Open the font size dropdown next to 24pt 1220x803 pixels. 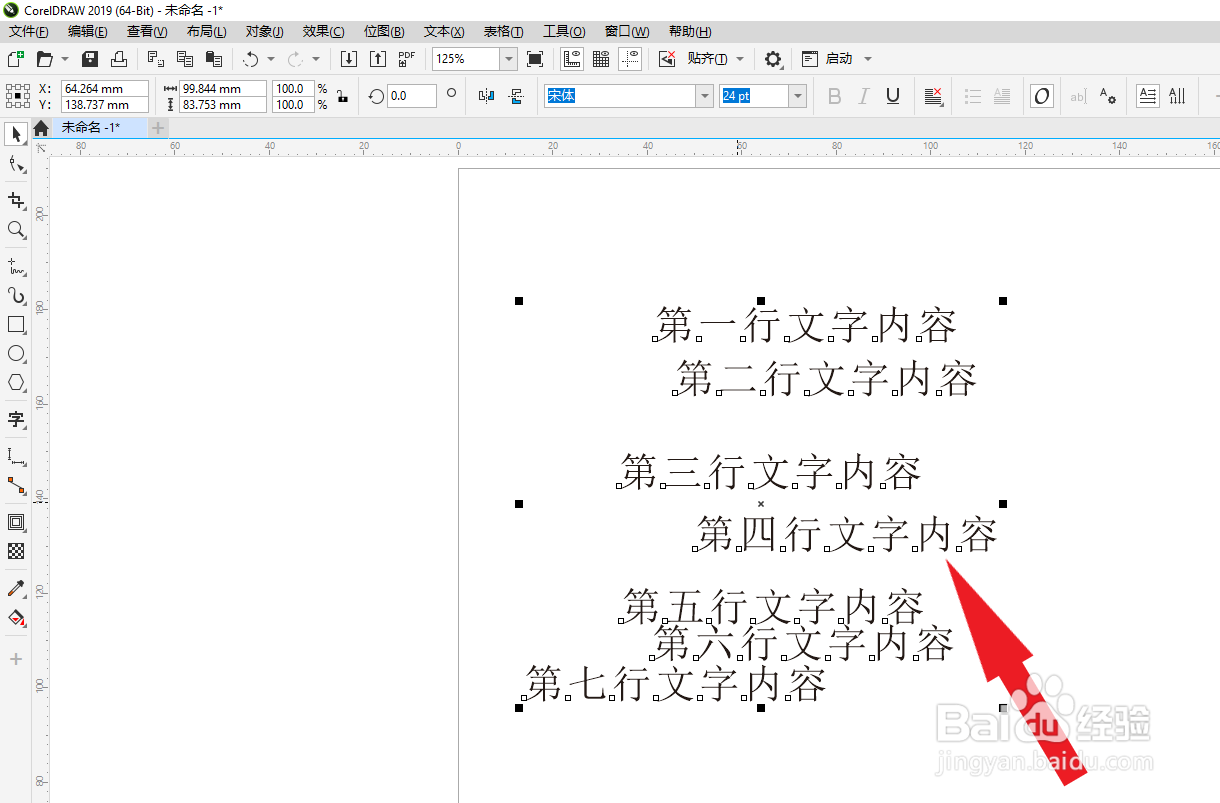pos(797,95)
